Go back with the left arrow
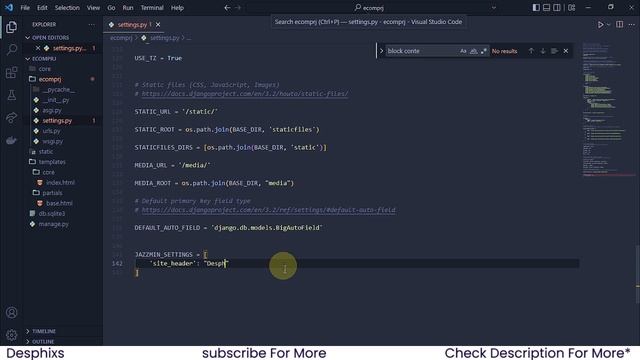640x360 pixels. [227, 7]
